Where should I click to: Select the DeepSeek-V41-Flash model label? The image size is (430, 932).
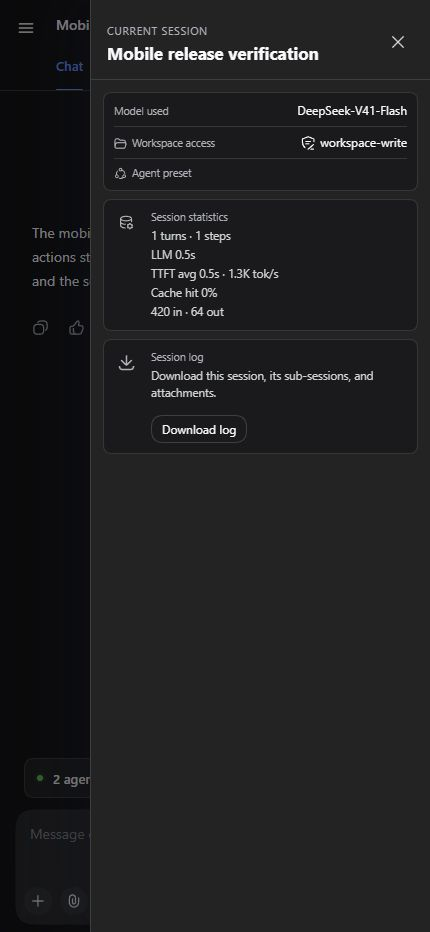pyautogui.click(x=352, y=111)
